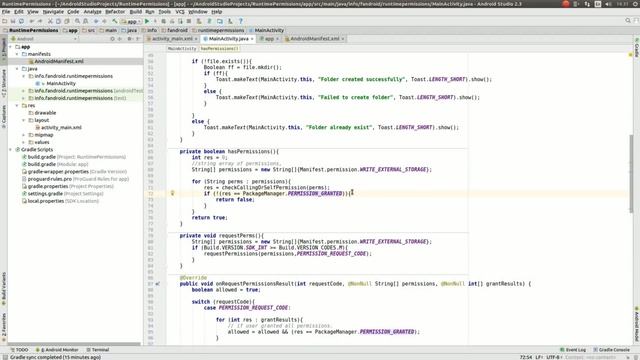The width and height of the screenshot is (640, 360).
Task: Open the Android Monitor tool window
Action: [x=57, y=350]
